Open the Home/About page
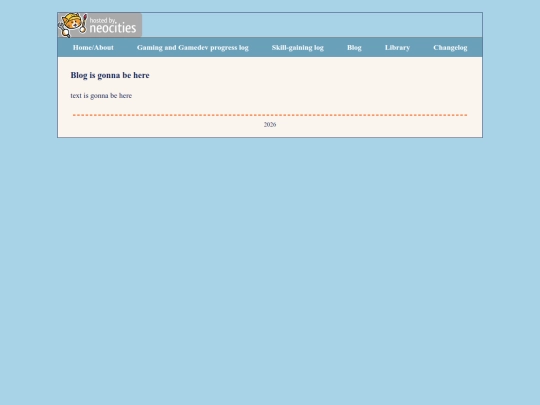This screenshot has width=540, height=405. click(93, 48)
